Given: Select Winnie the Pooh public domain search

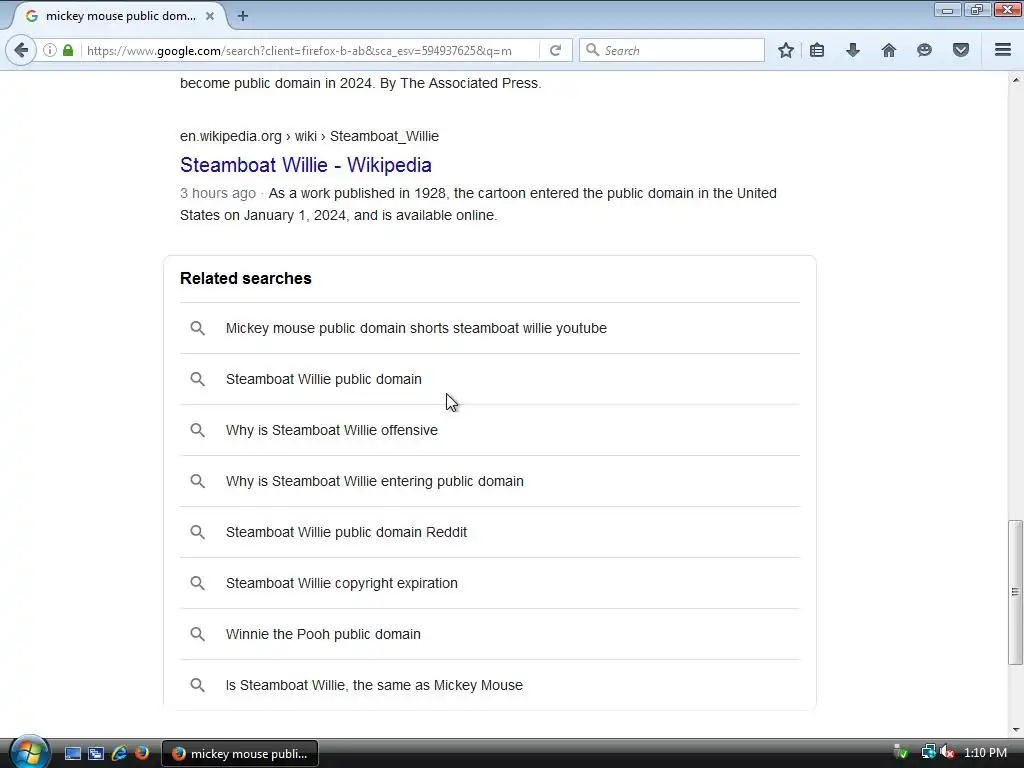Looking at the screenshot, I should pyautogui.click(x=490, y=633).
